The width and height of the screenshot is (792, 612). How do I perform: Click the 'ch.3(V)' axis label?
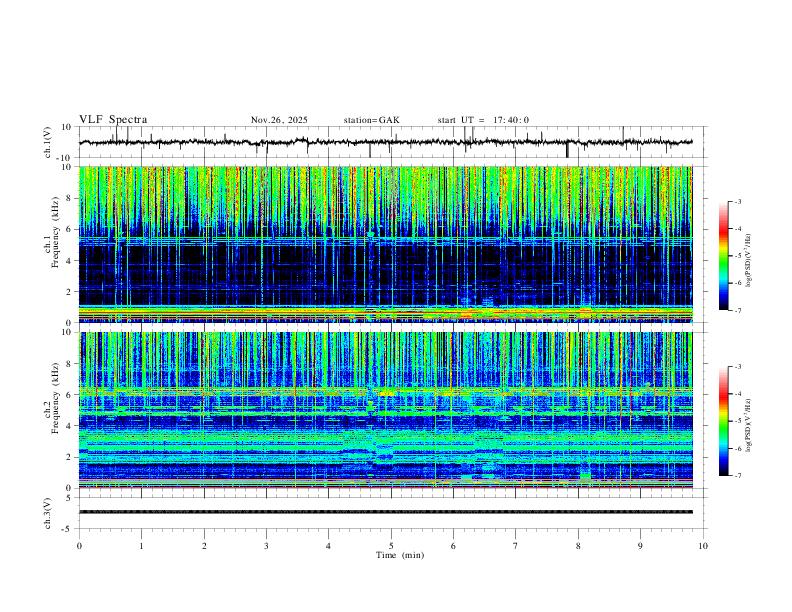click(48, 513)
